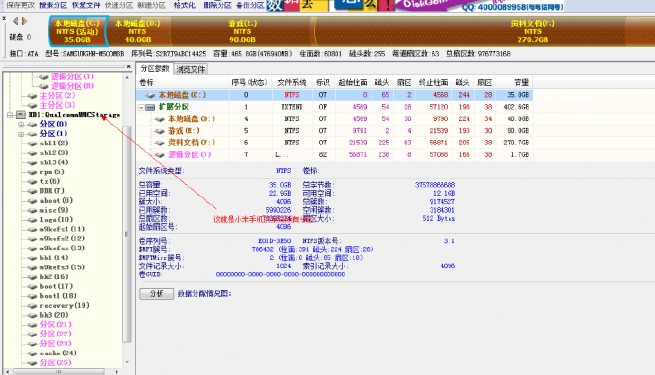
Task: Click the drive icon beside sbl2(3)
Action: point(32,153)
